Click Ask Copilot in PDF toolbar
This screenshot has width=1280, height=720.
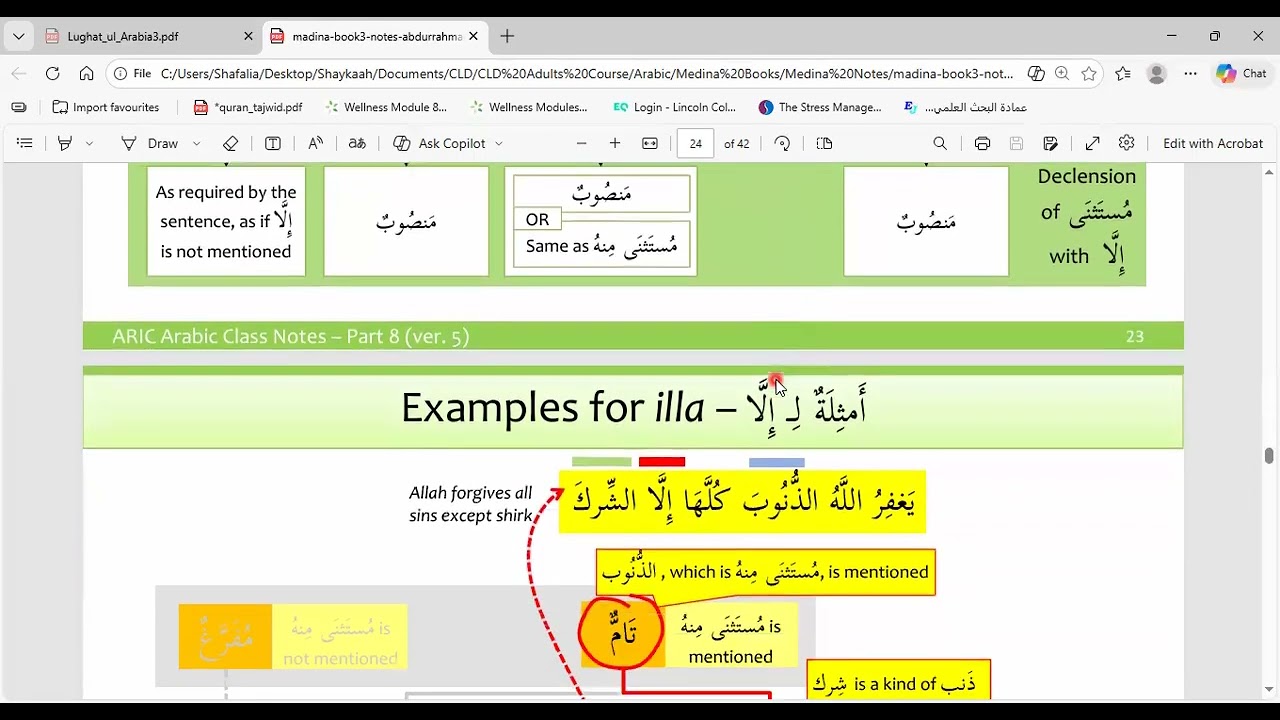point(439,143)
